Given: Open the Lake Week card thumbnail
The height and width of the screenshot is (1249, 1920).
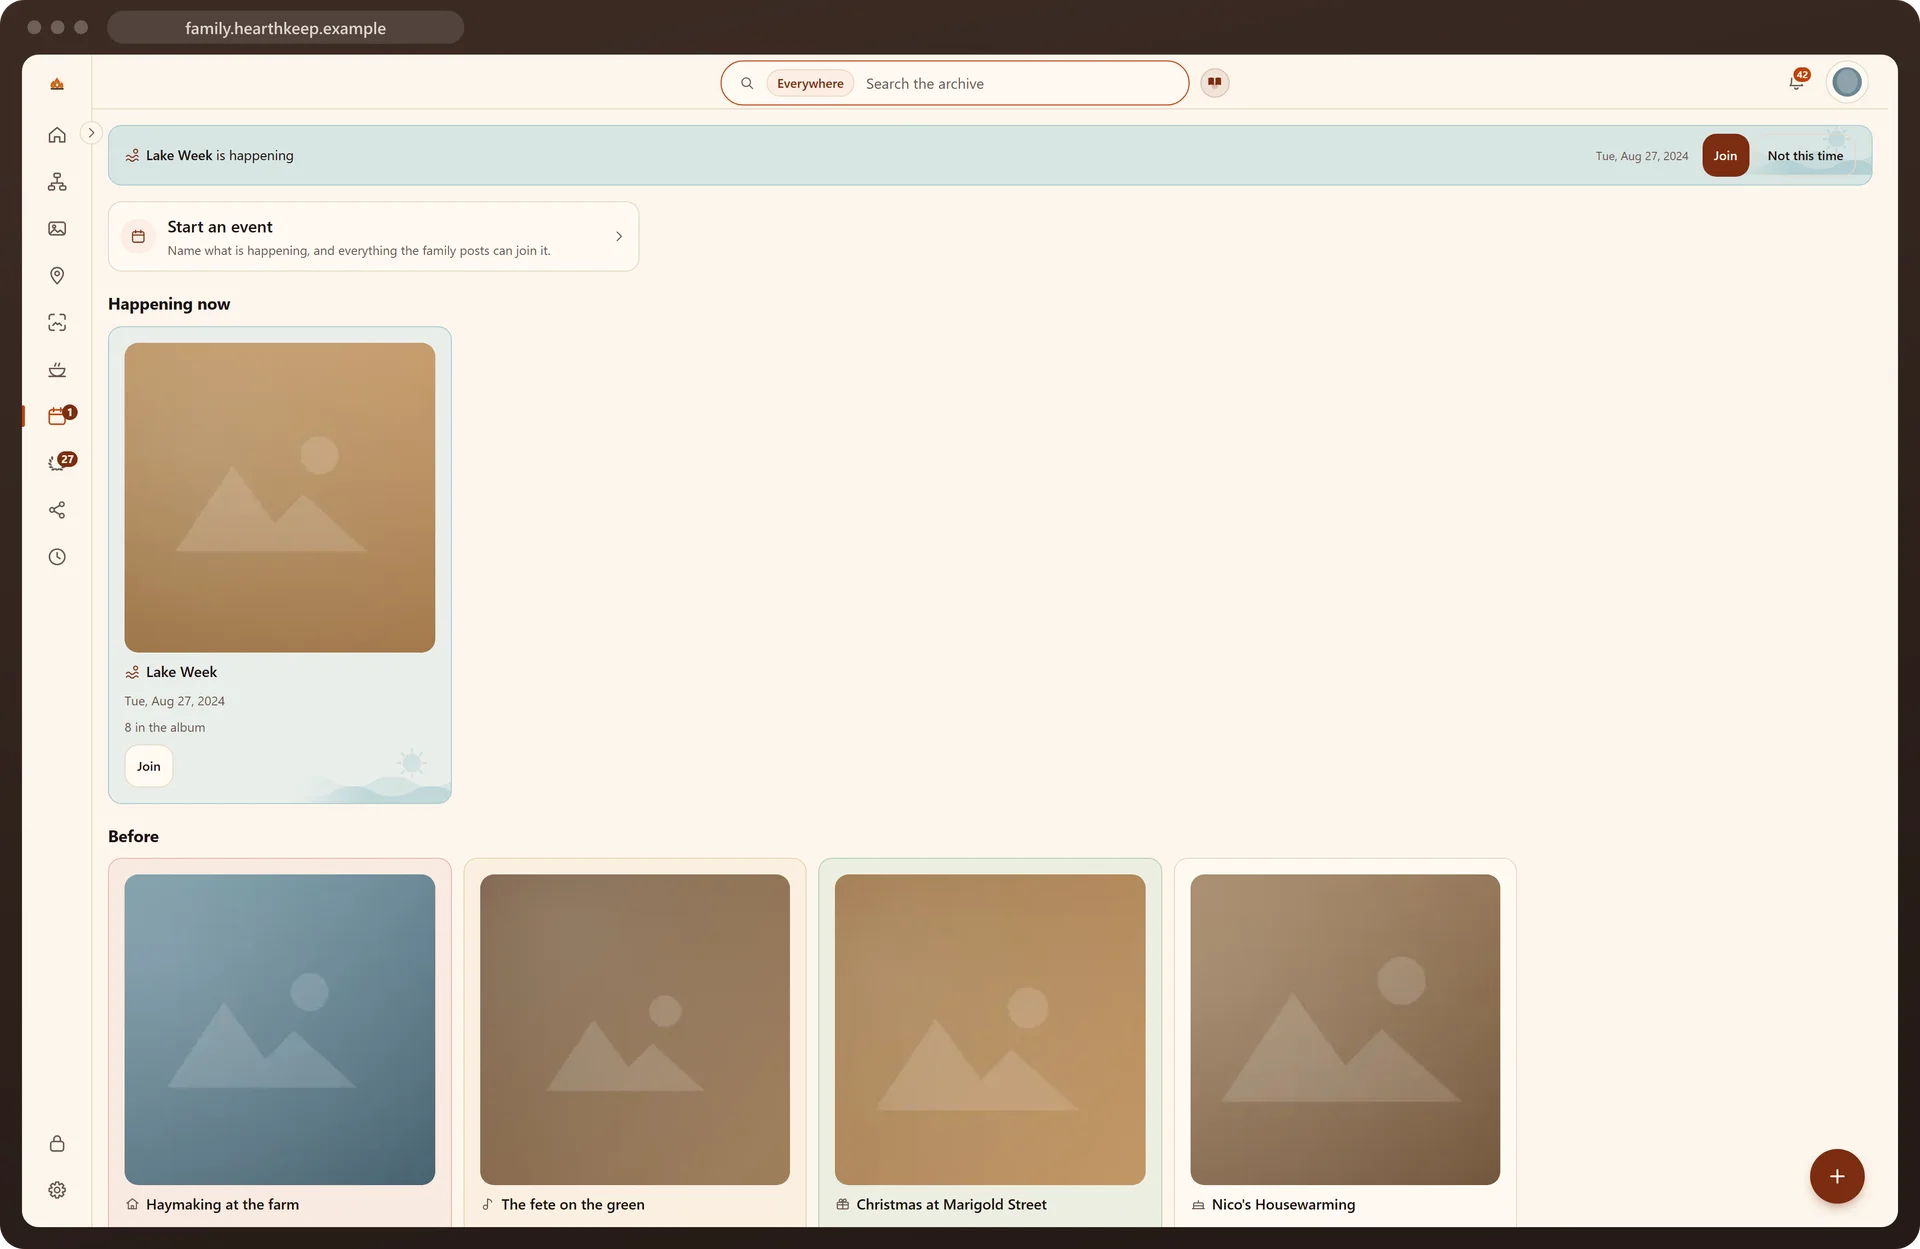Looking at the screenshot, I should 280,498.
